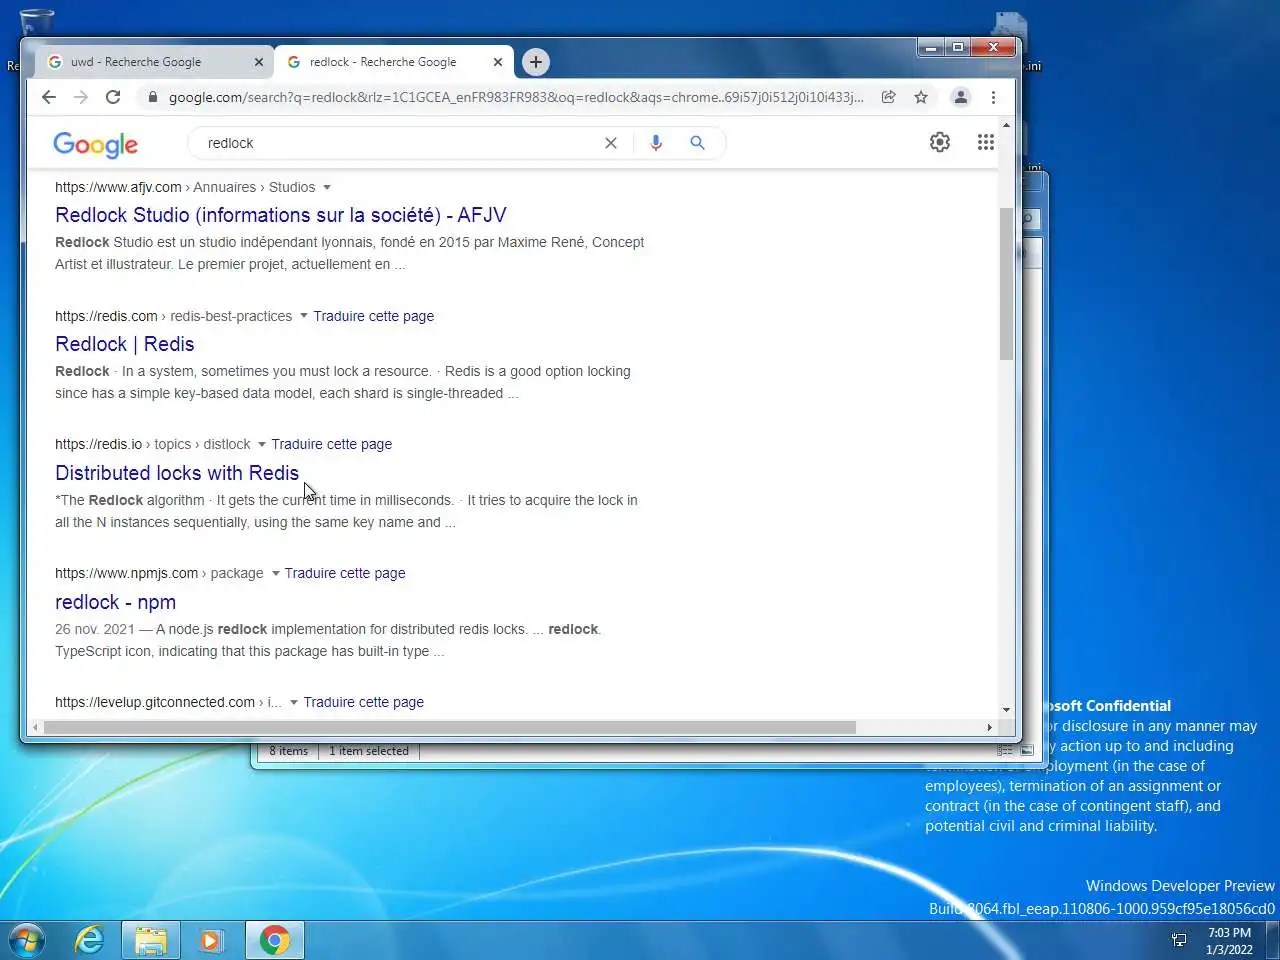Click the 'https://www.npmjs.com' result URL text
The height and width of the screenshot is (960, 1280).
pos(126,573)
